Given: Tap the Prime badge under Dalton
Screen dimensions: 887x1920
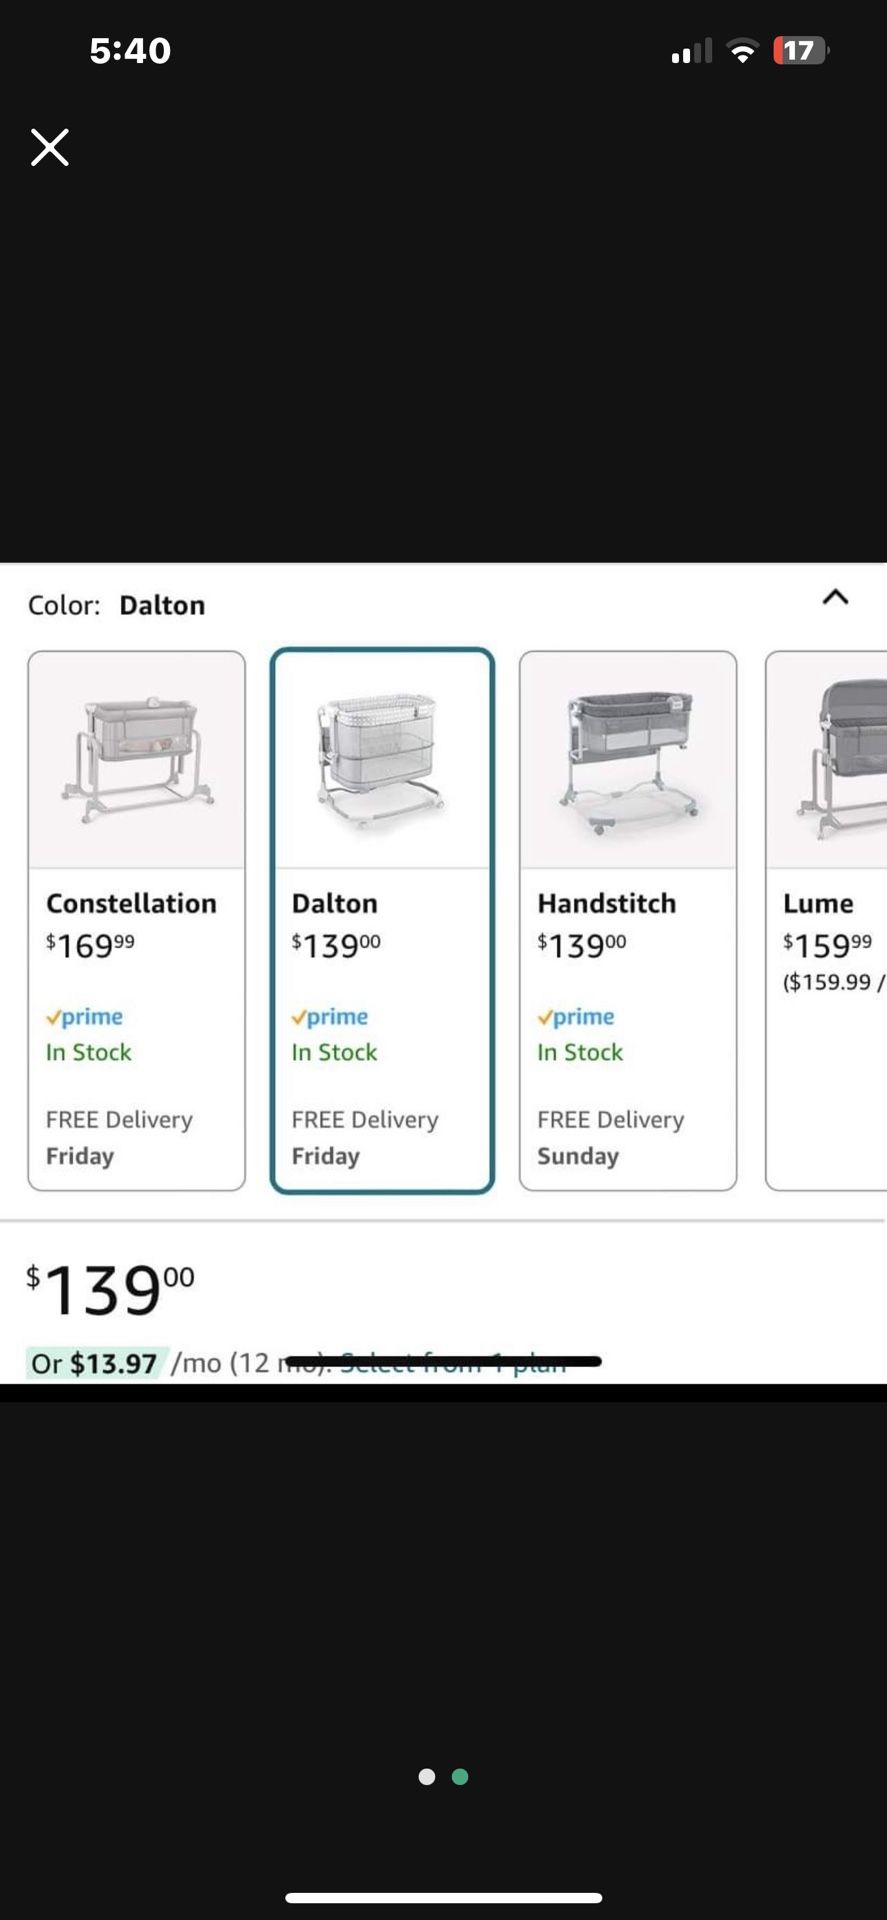Looking at the screenshot, I should click(330, 1017).
